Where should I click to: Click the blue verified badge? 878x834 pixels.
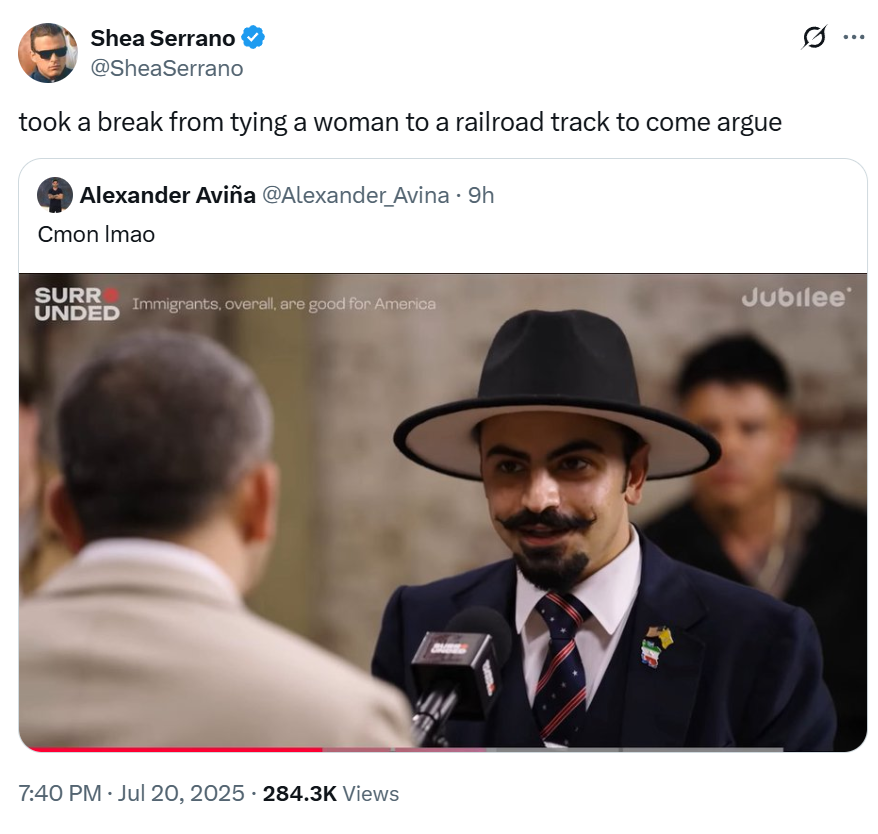[x=253, y=38]
